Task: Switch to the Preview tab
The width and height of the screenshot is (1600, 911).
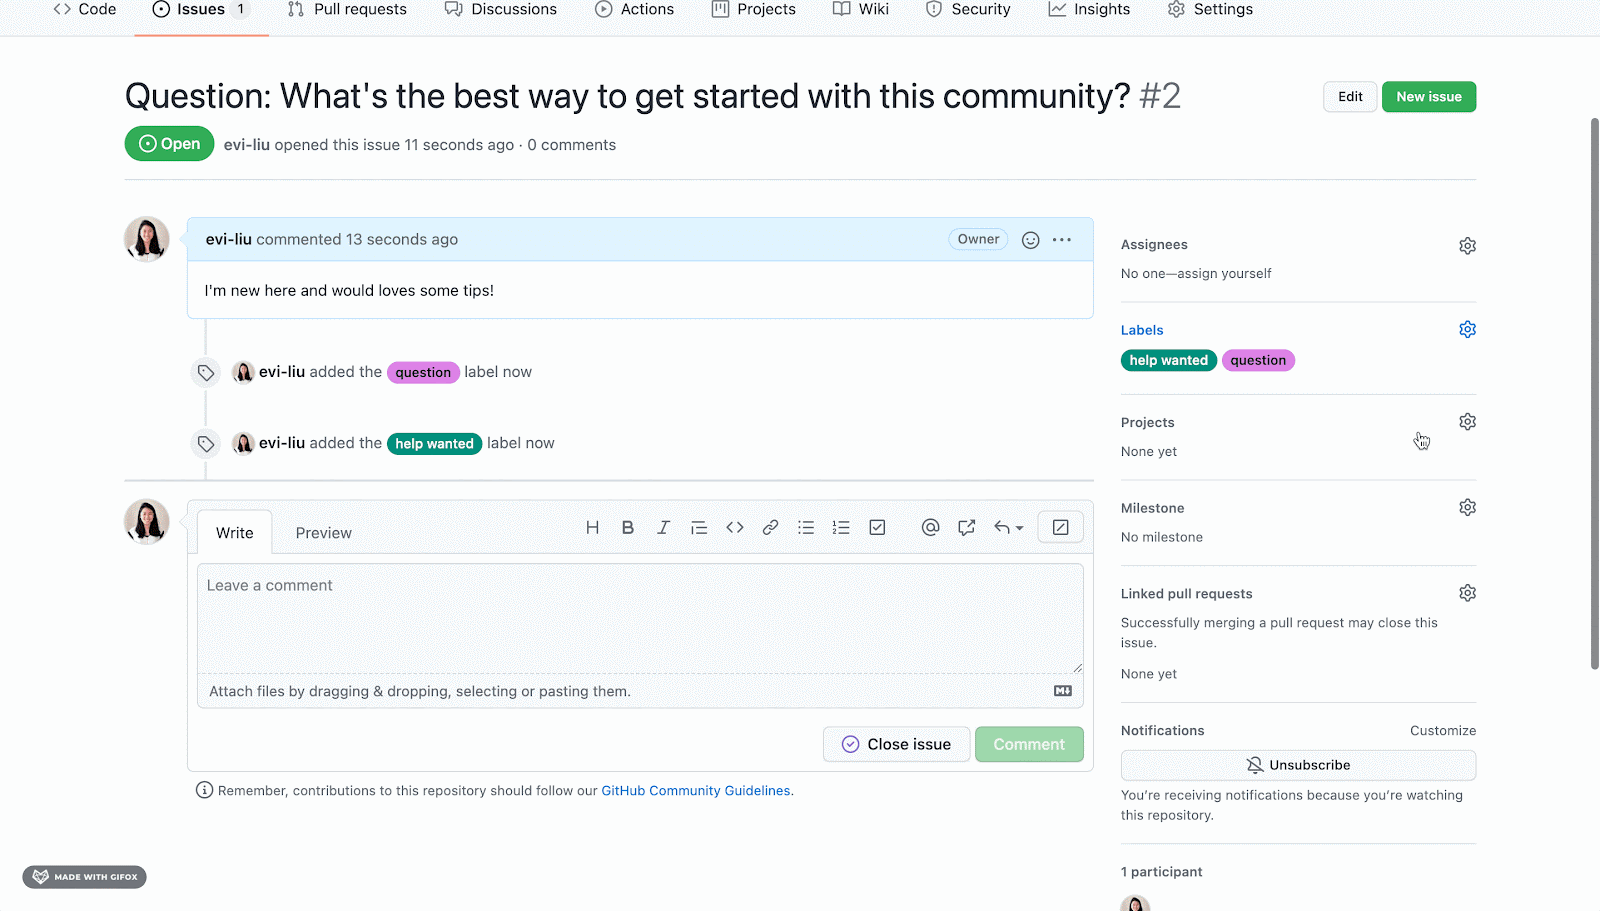Action: point(323,533)
